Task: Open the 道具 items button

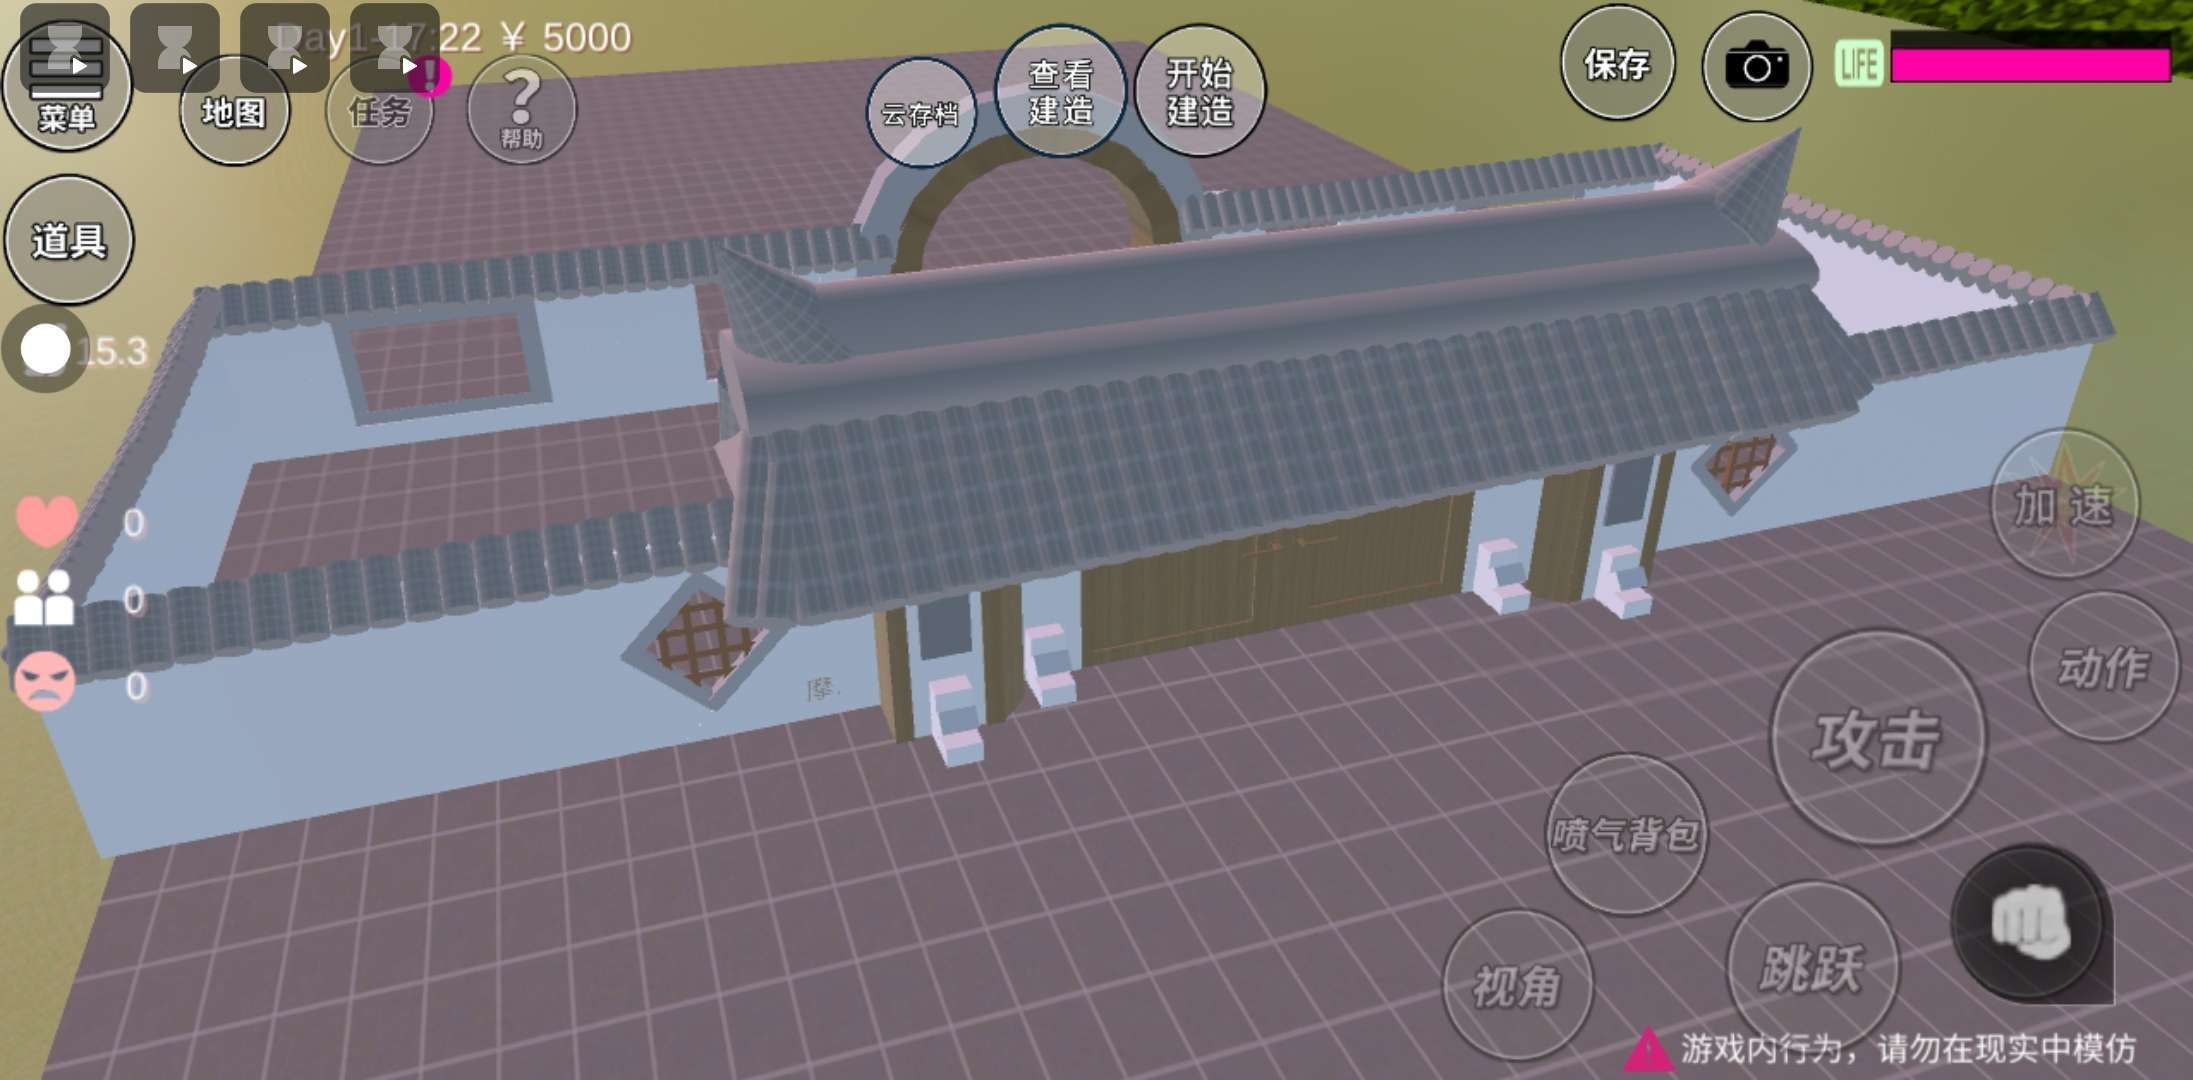Action: [x=69, y=240]
